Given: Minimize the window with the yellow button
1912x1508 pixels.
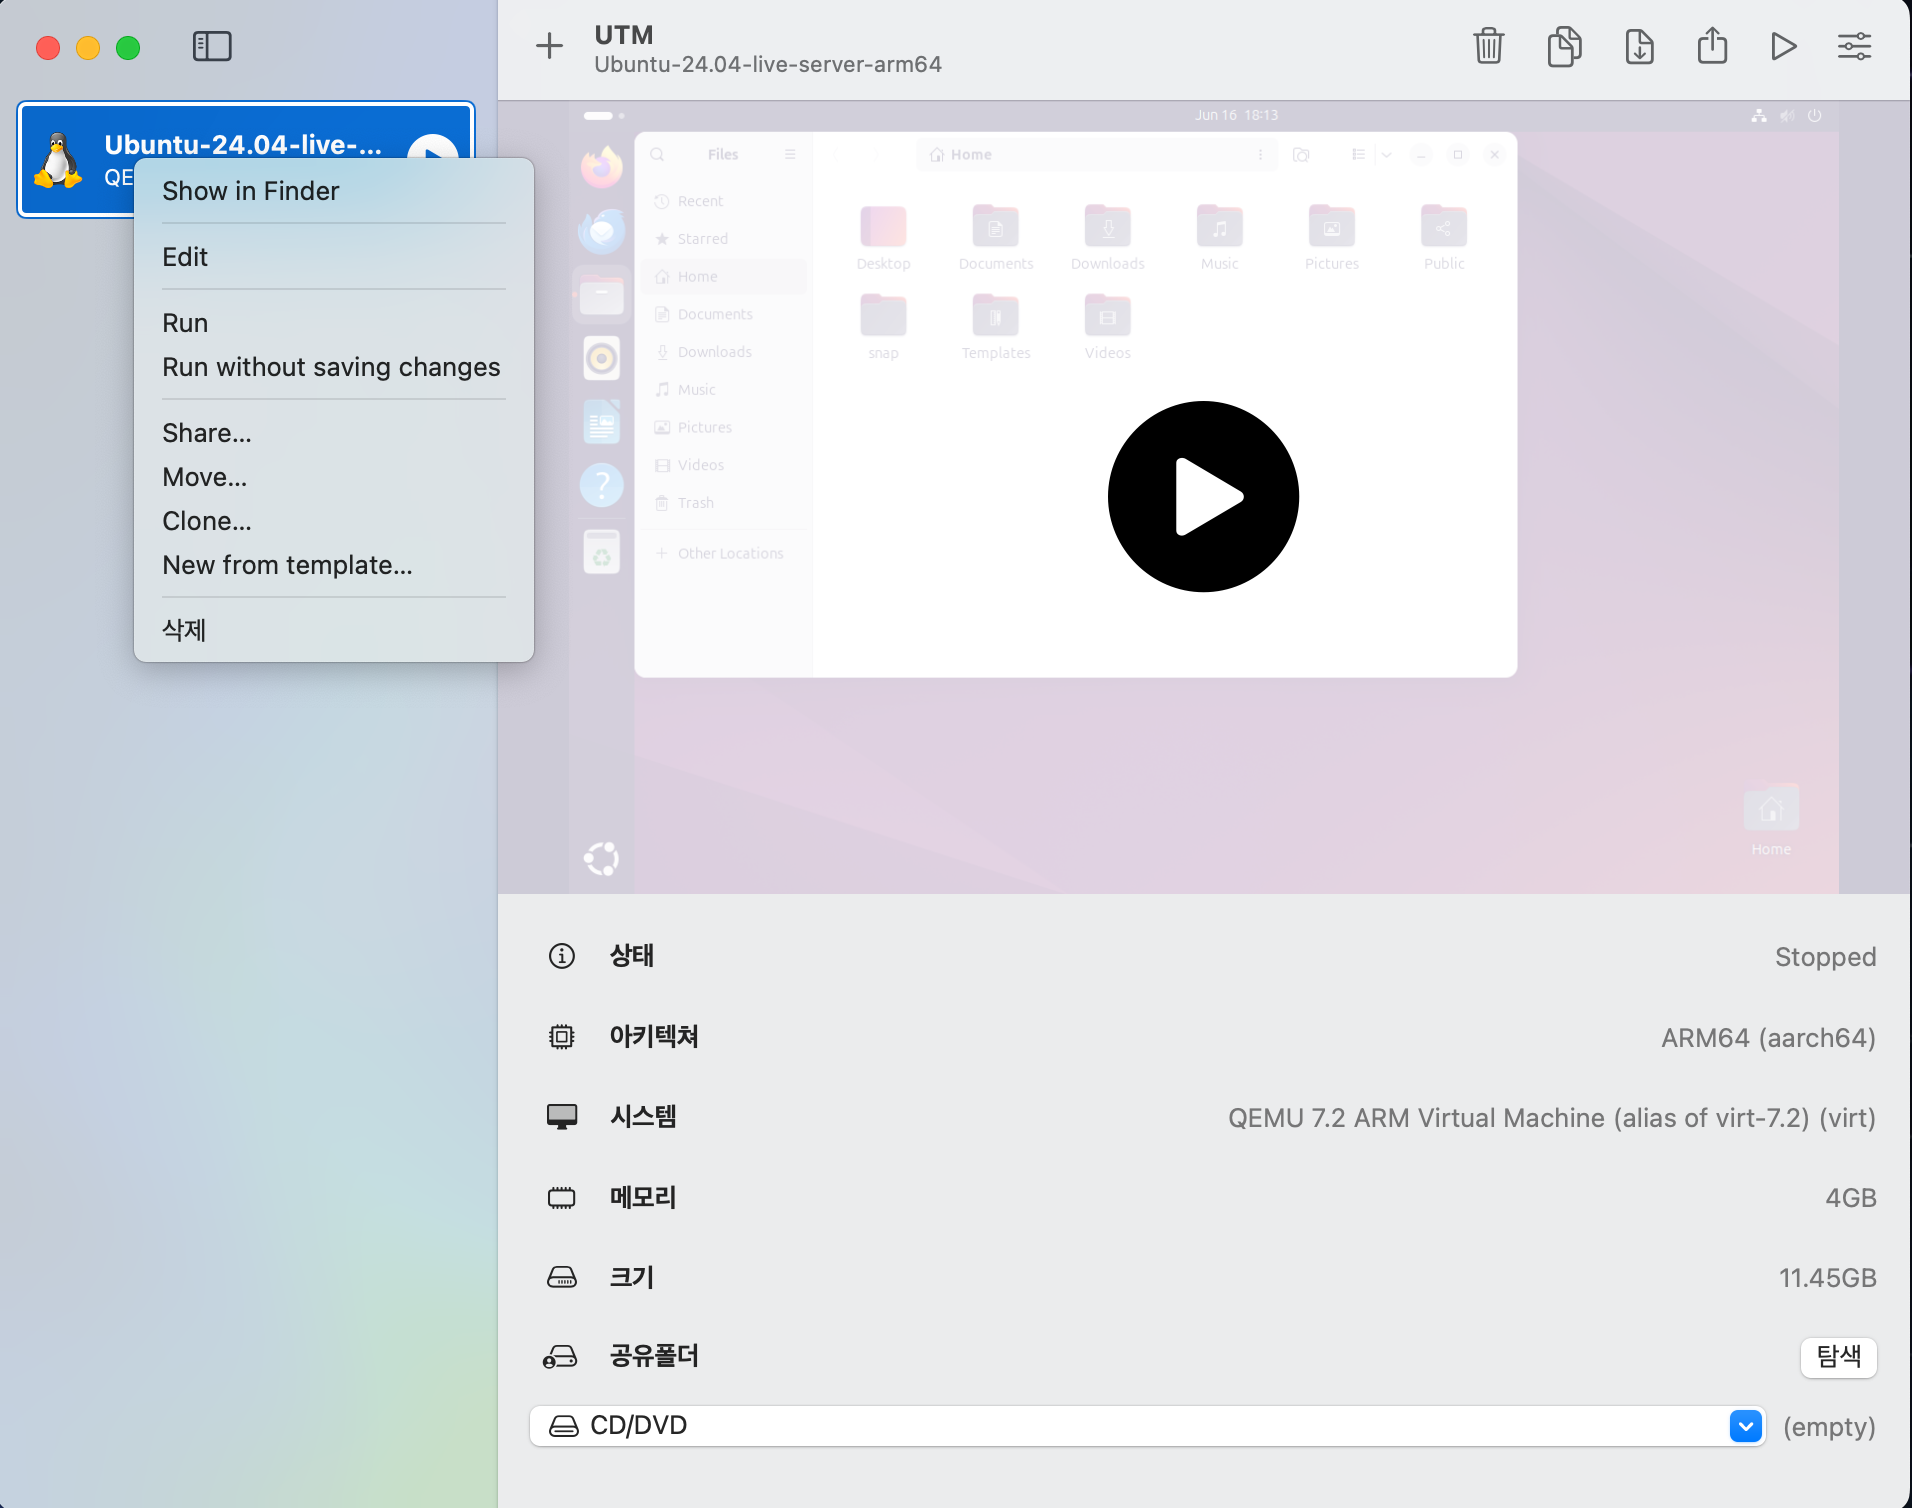Looking at the screenshot, I should [88, 47].
